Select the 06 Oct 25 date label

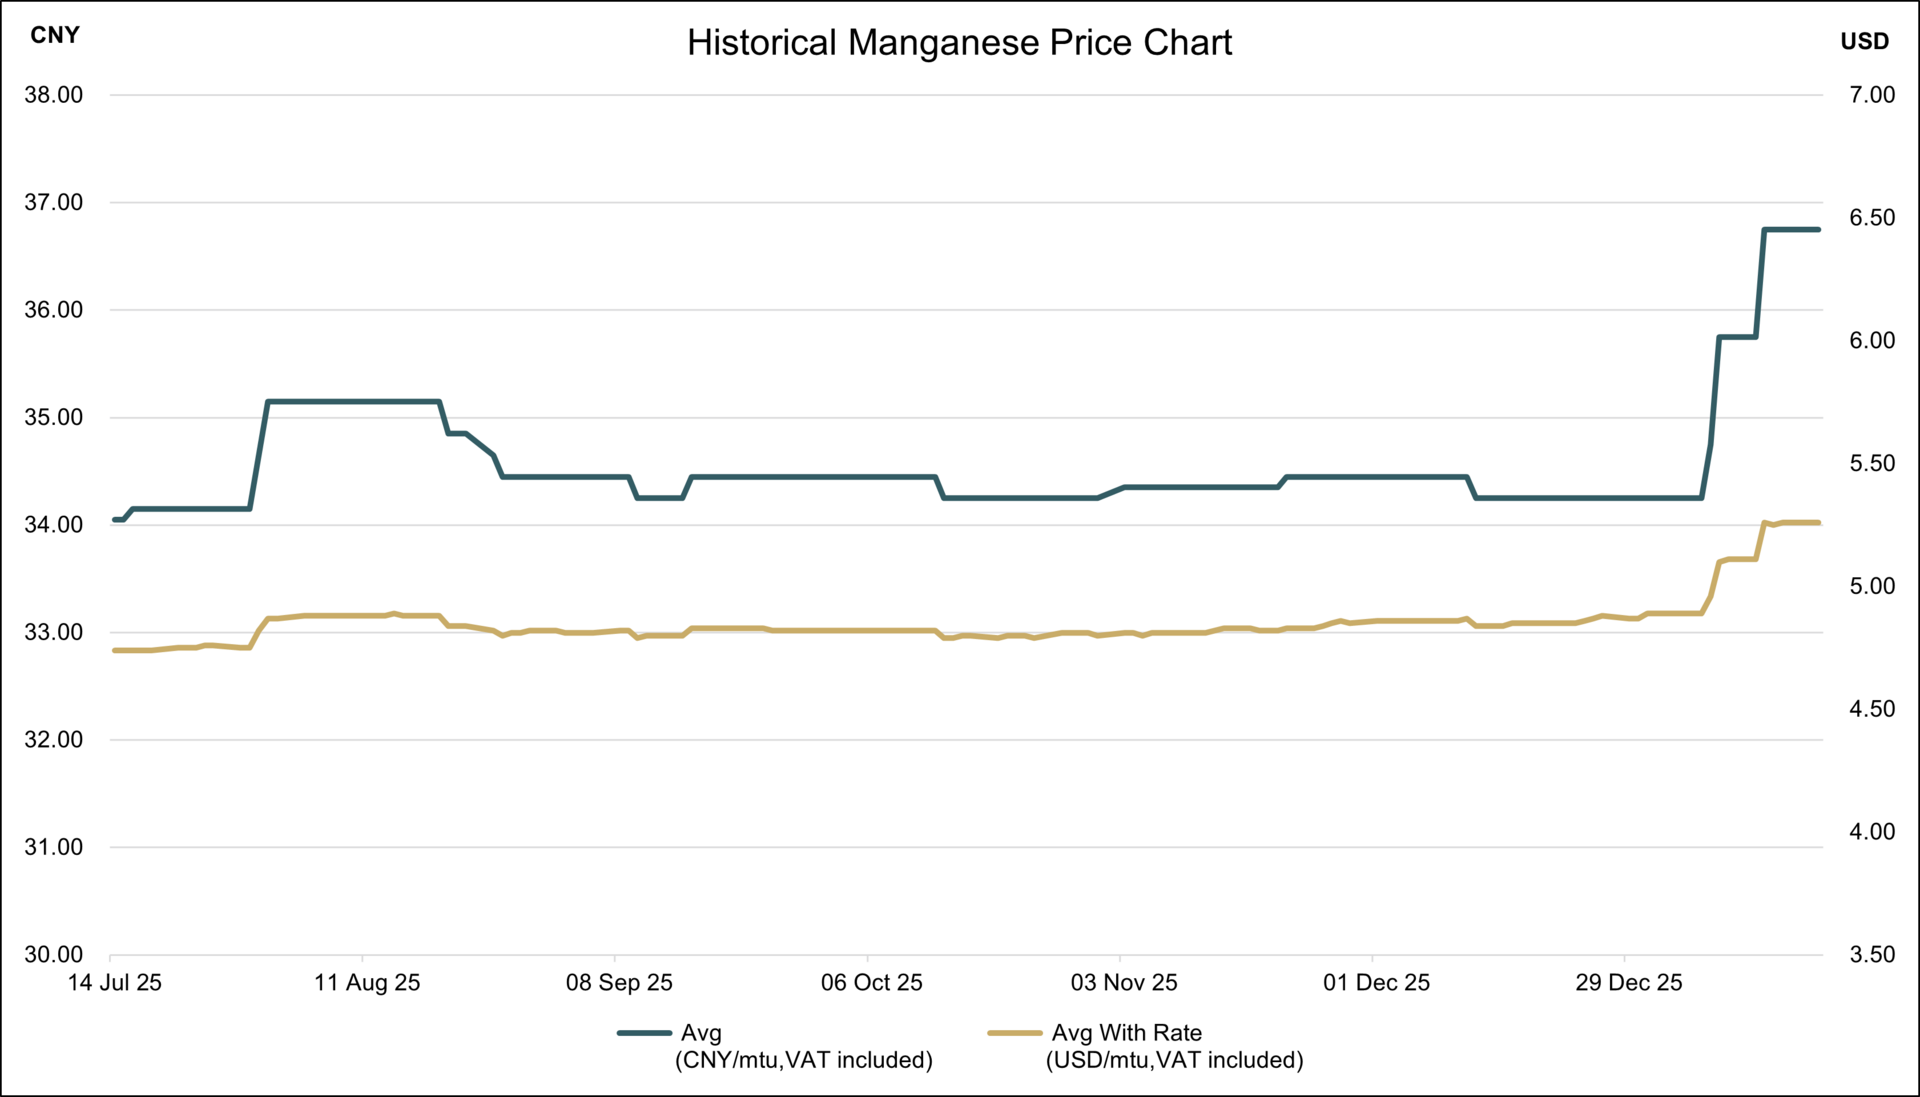[x=871, y=983]
